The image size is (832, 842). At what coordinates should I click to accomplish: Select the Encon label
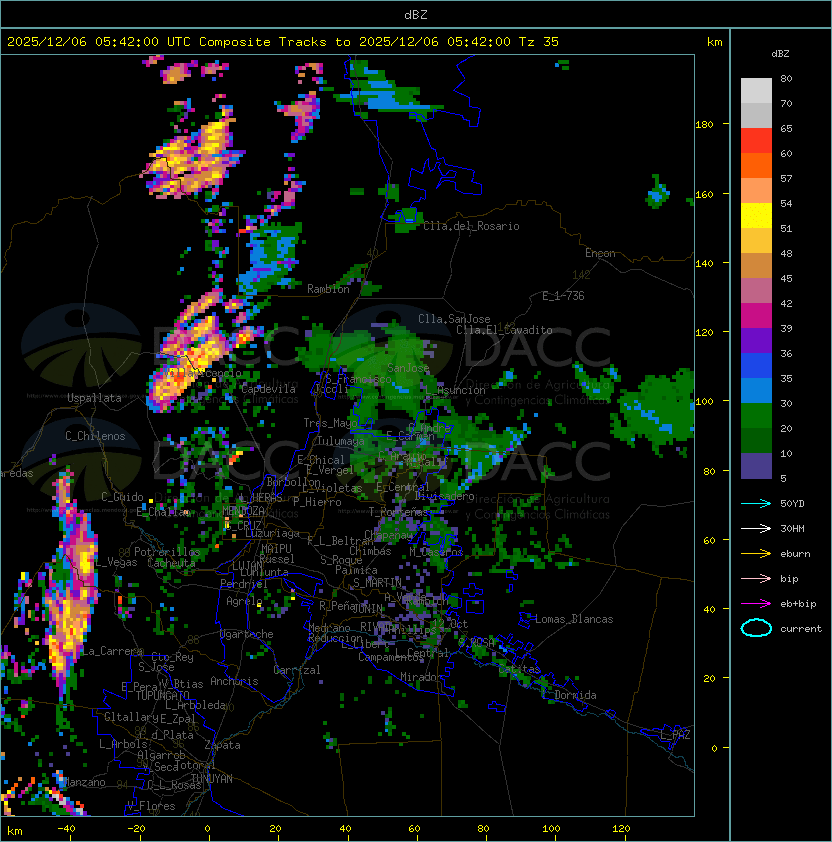tap(600, 253)
